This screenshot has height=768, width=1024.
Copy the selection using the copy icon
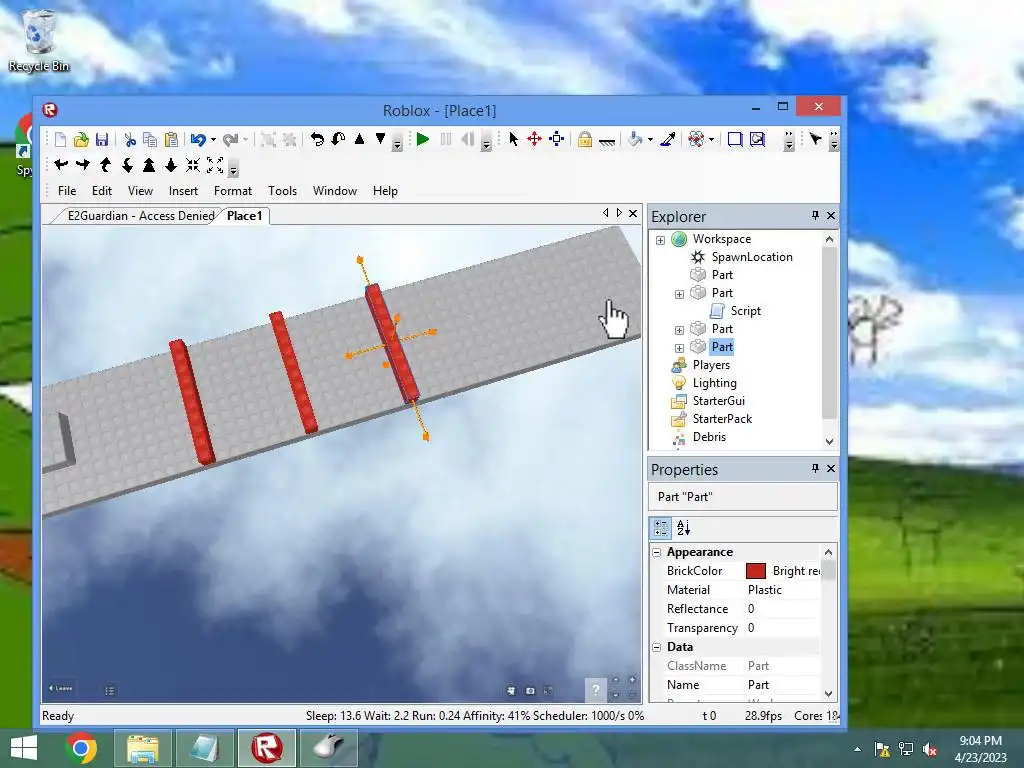tap(150, 139)
